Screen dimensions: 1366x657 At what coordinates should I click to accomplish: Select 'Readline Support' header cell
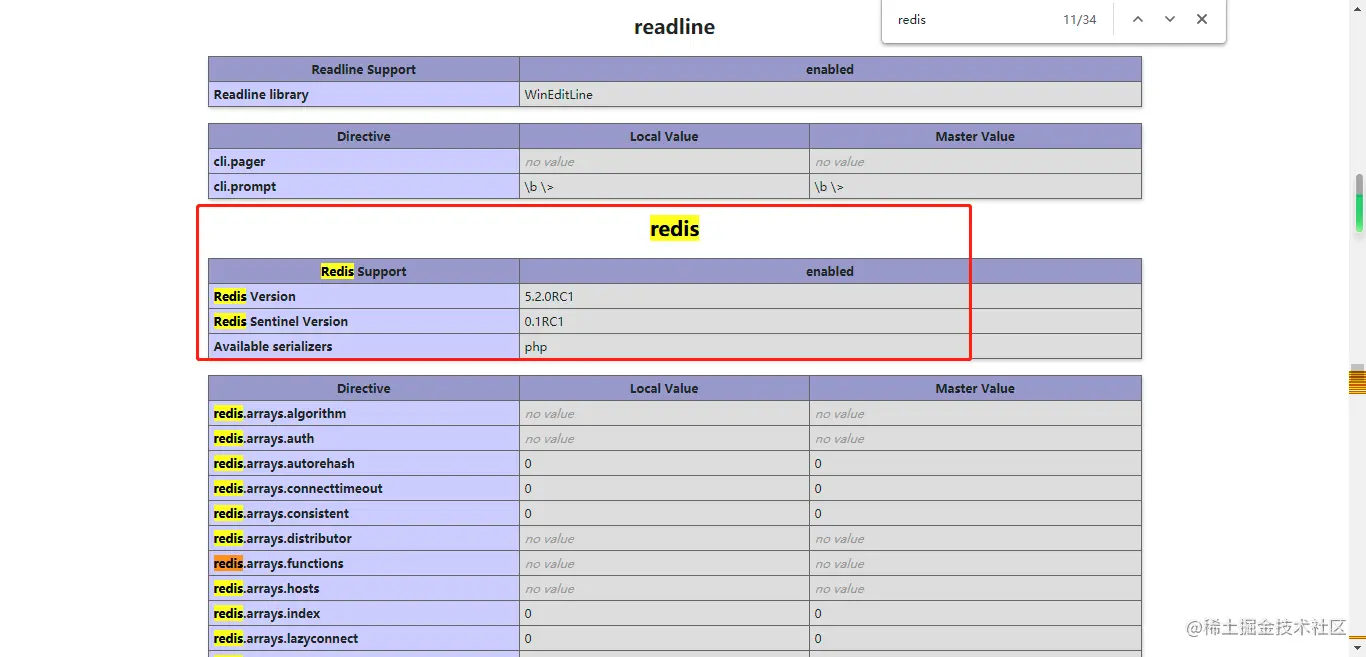[x=364, y=70]
